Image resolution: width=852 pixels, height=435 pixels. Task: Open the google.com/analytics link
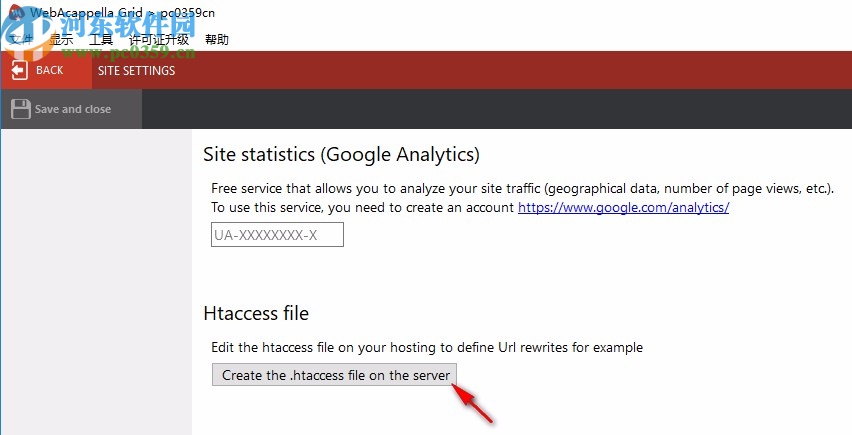[x=623, y=208]
